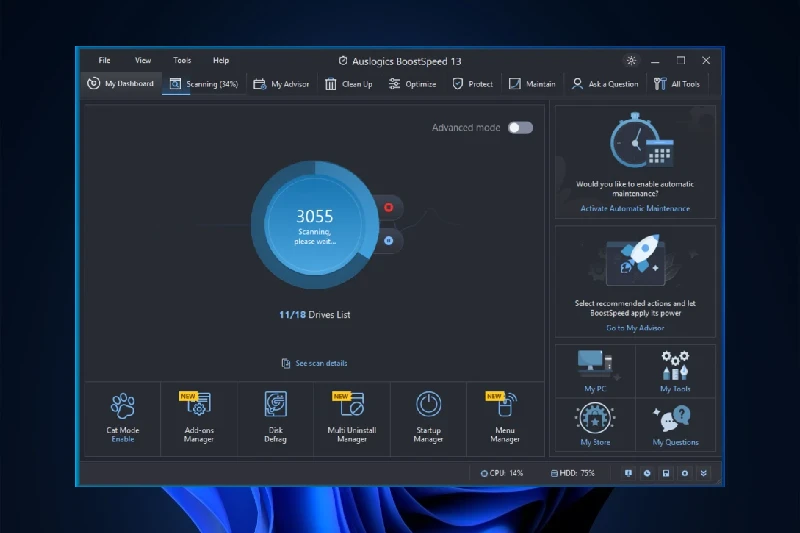The image size is (800, 533).
Task: Click the Auslogics BoostSpeed 13 title icon
Action: [343, 61]
